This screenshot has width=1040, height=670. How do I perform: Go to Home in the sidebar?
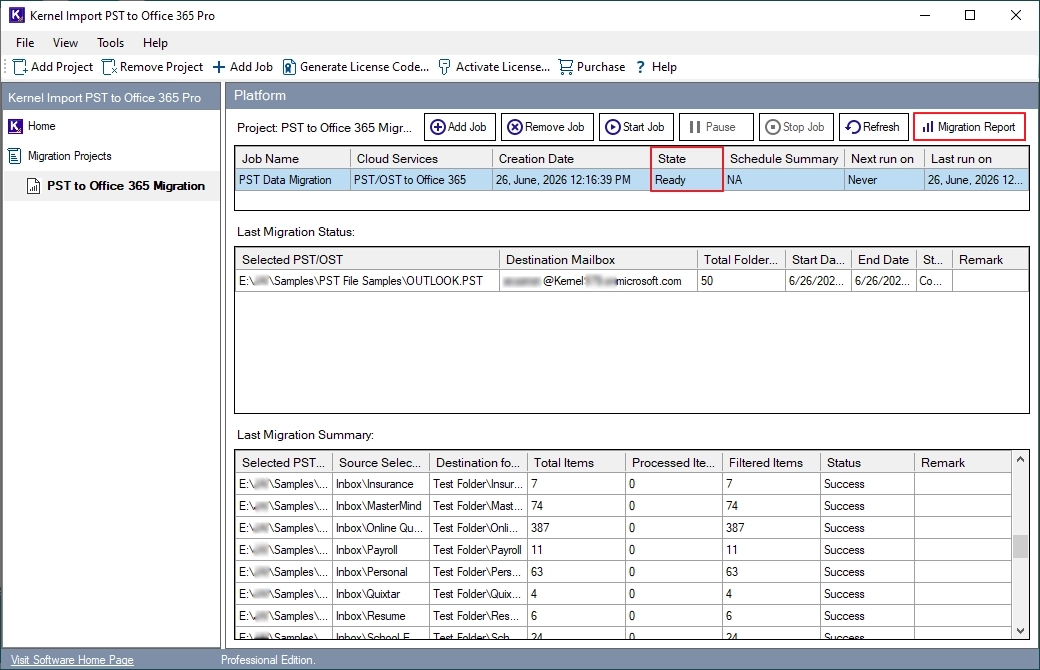point(41,126)
